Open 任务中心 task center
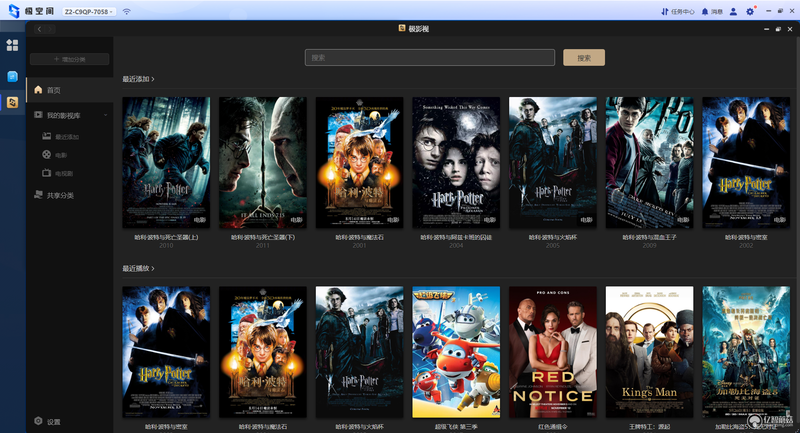The height and width of the screenshot is (433, 800). (678, 11)
